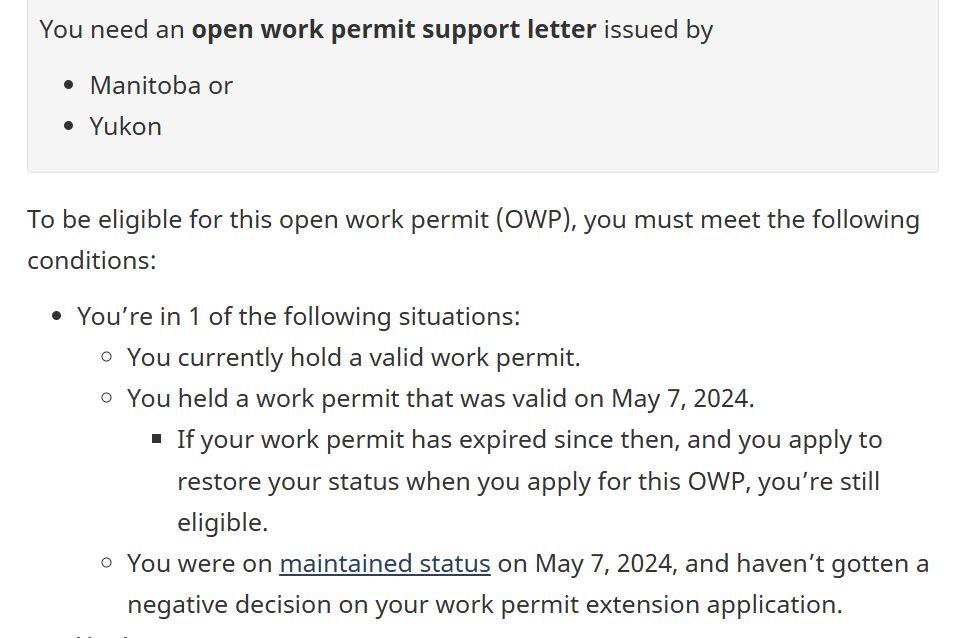Click the "(OWP)" abbreviation in the eligibility paragraph

(x=534, y=220)
